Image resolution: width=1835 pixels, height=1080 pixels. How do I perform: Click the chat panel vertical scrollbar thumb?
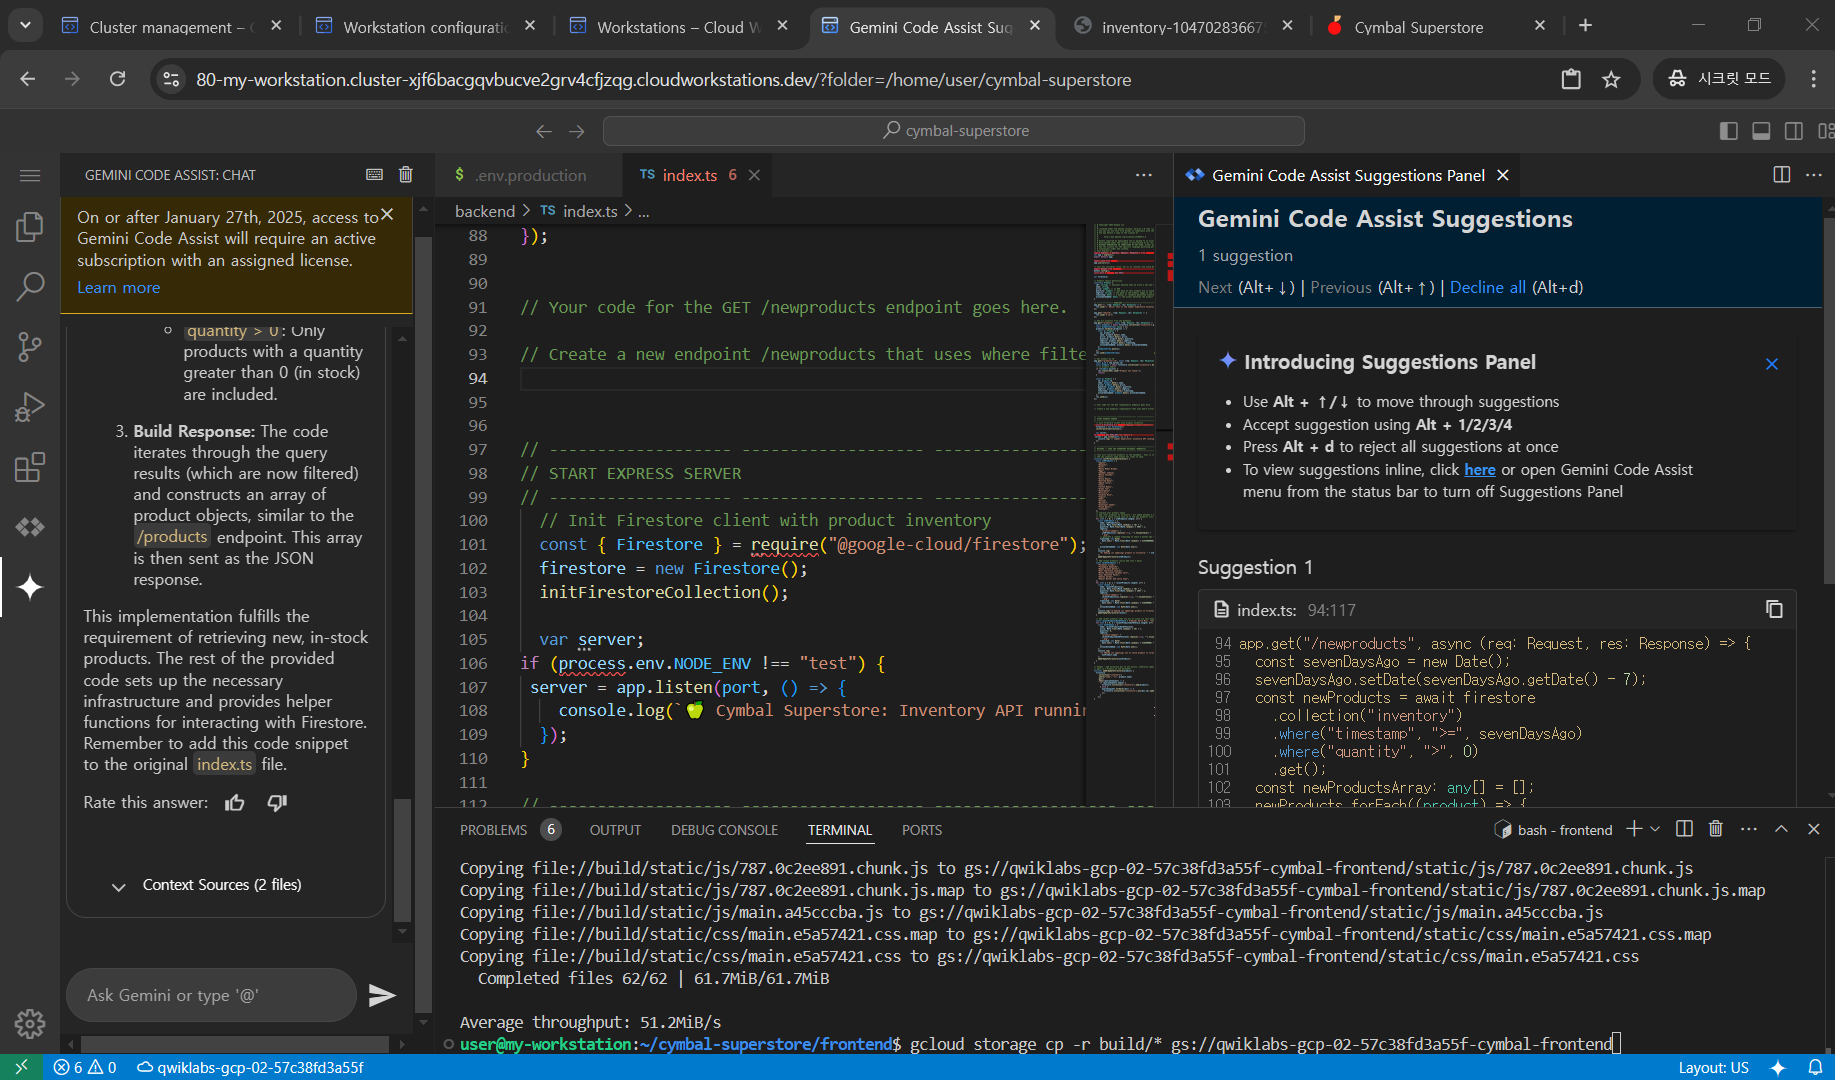[x=402, y=860]
